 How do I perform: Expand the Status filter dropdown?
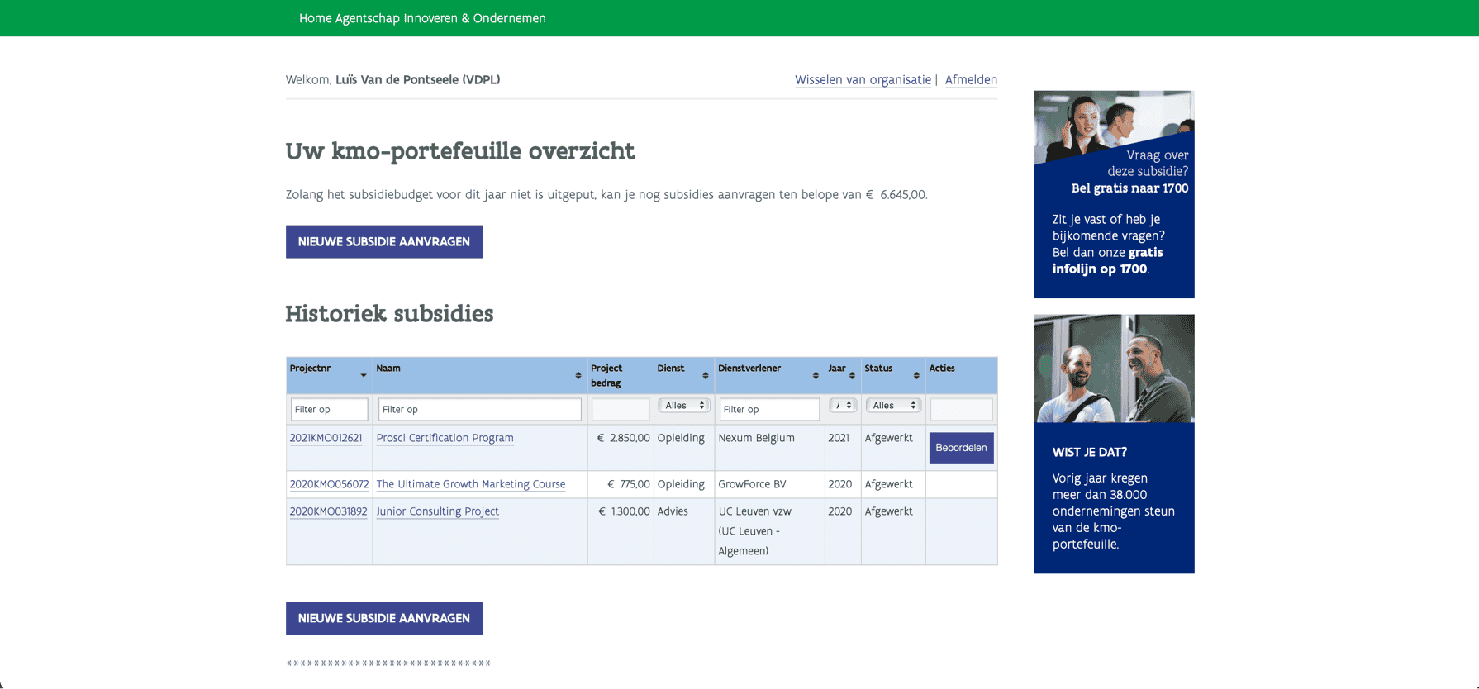[893, 405]
